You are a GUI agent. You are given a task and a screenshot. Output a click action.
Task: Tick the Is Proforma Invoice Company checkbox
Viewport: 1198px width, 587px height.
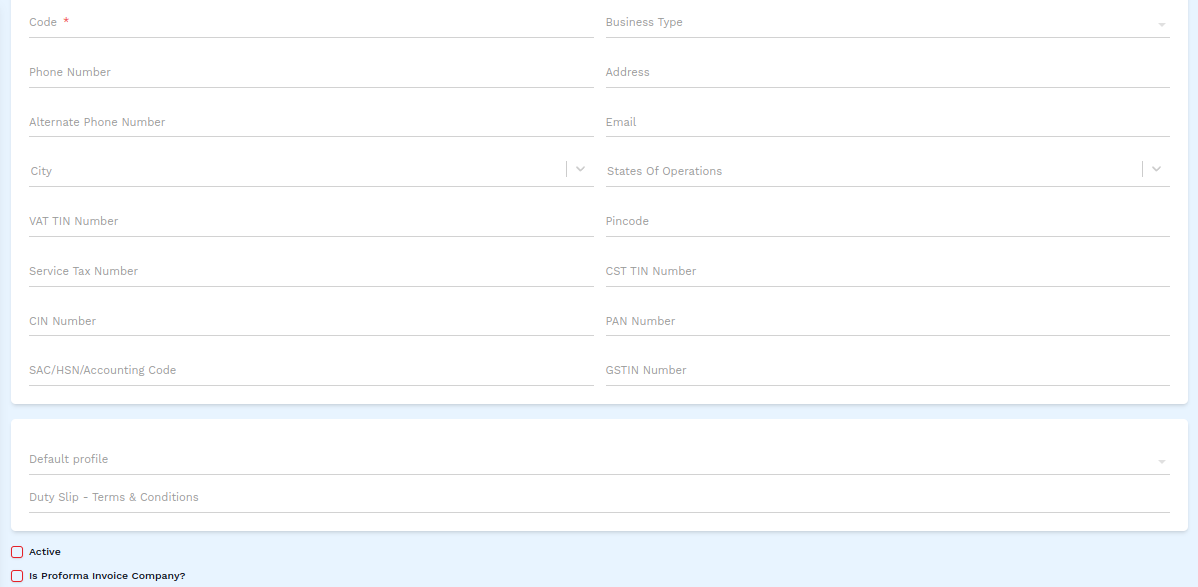(x=17, y=576)
